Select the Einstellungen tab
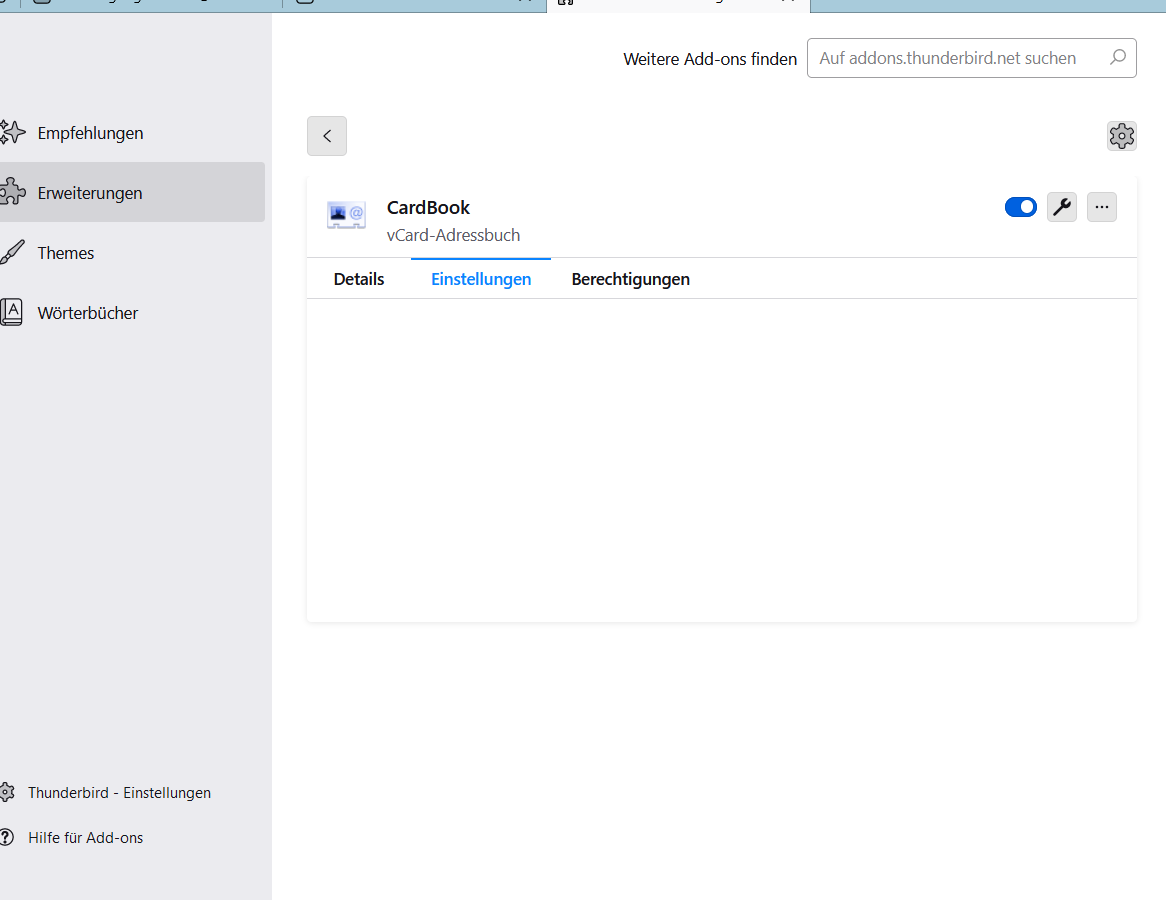Viewport: 1166px width, 900px height. 481,280
